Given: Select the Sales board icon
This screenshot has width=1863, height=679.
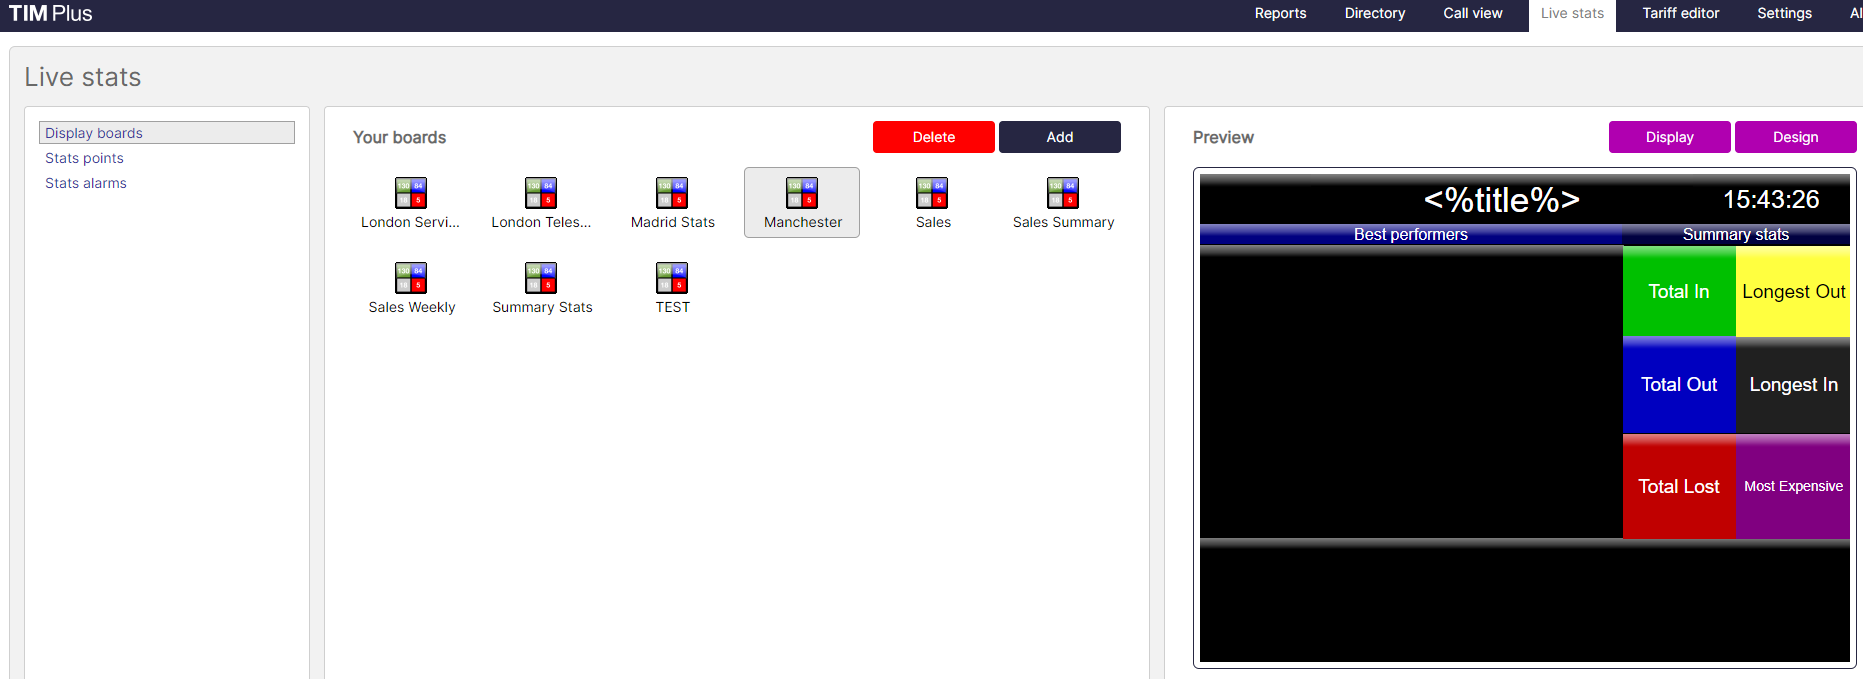Looking at the screenshot, I should [932, 193].
